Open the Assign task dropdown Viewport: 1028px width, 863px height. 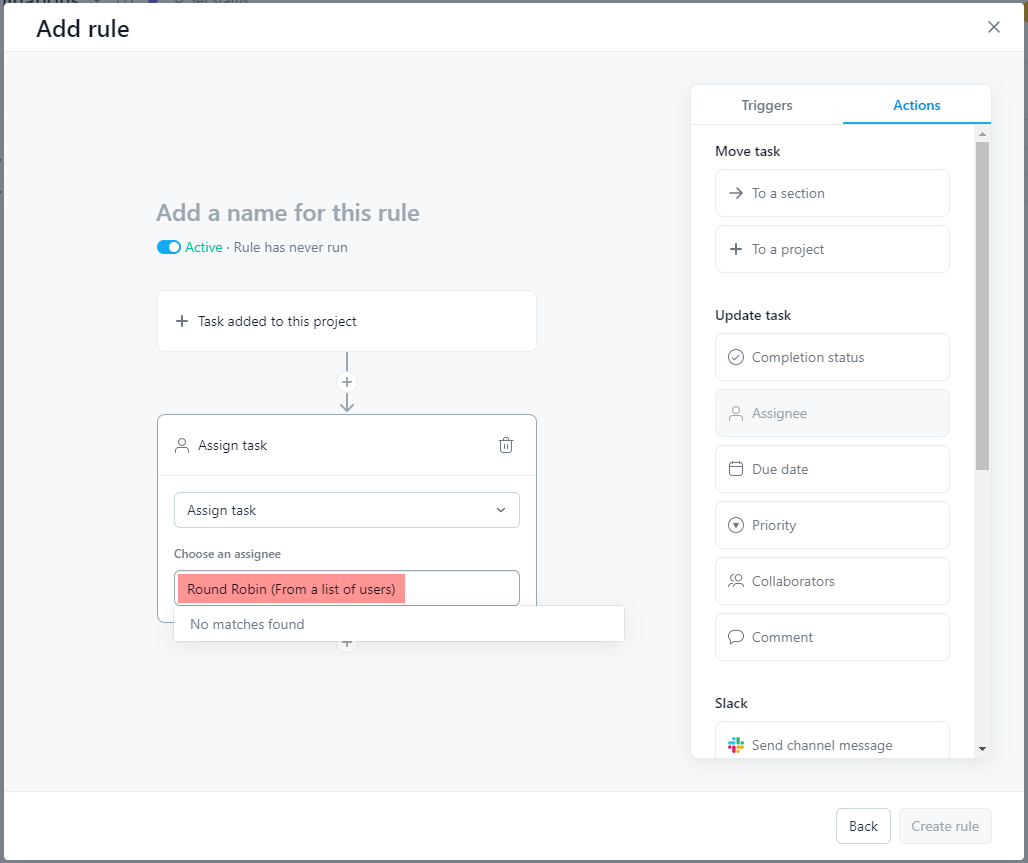point(346,510)
